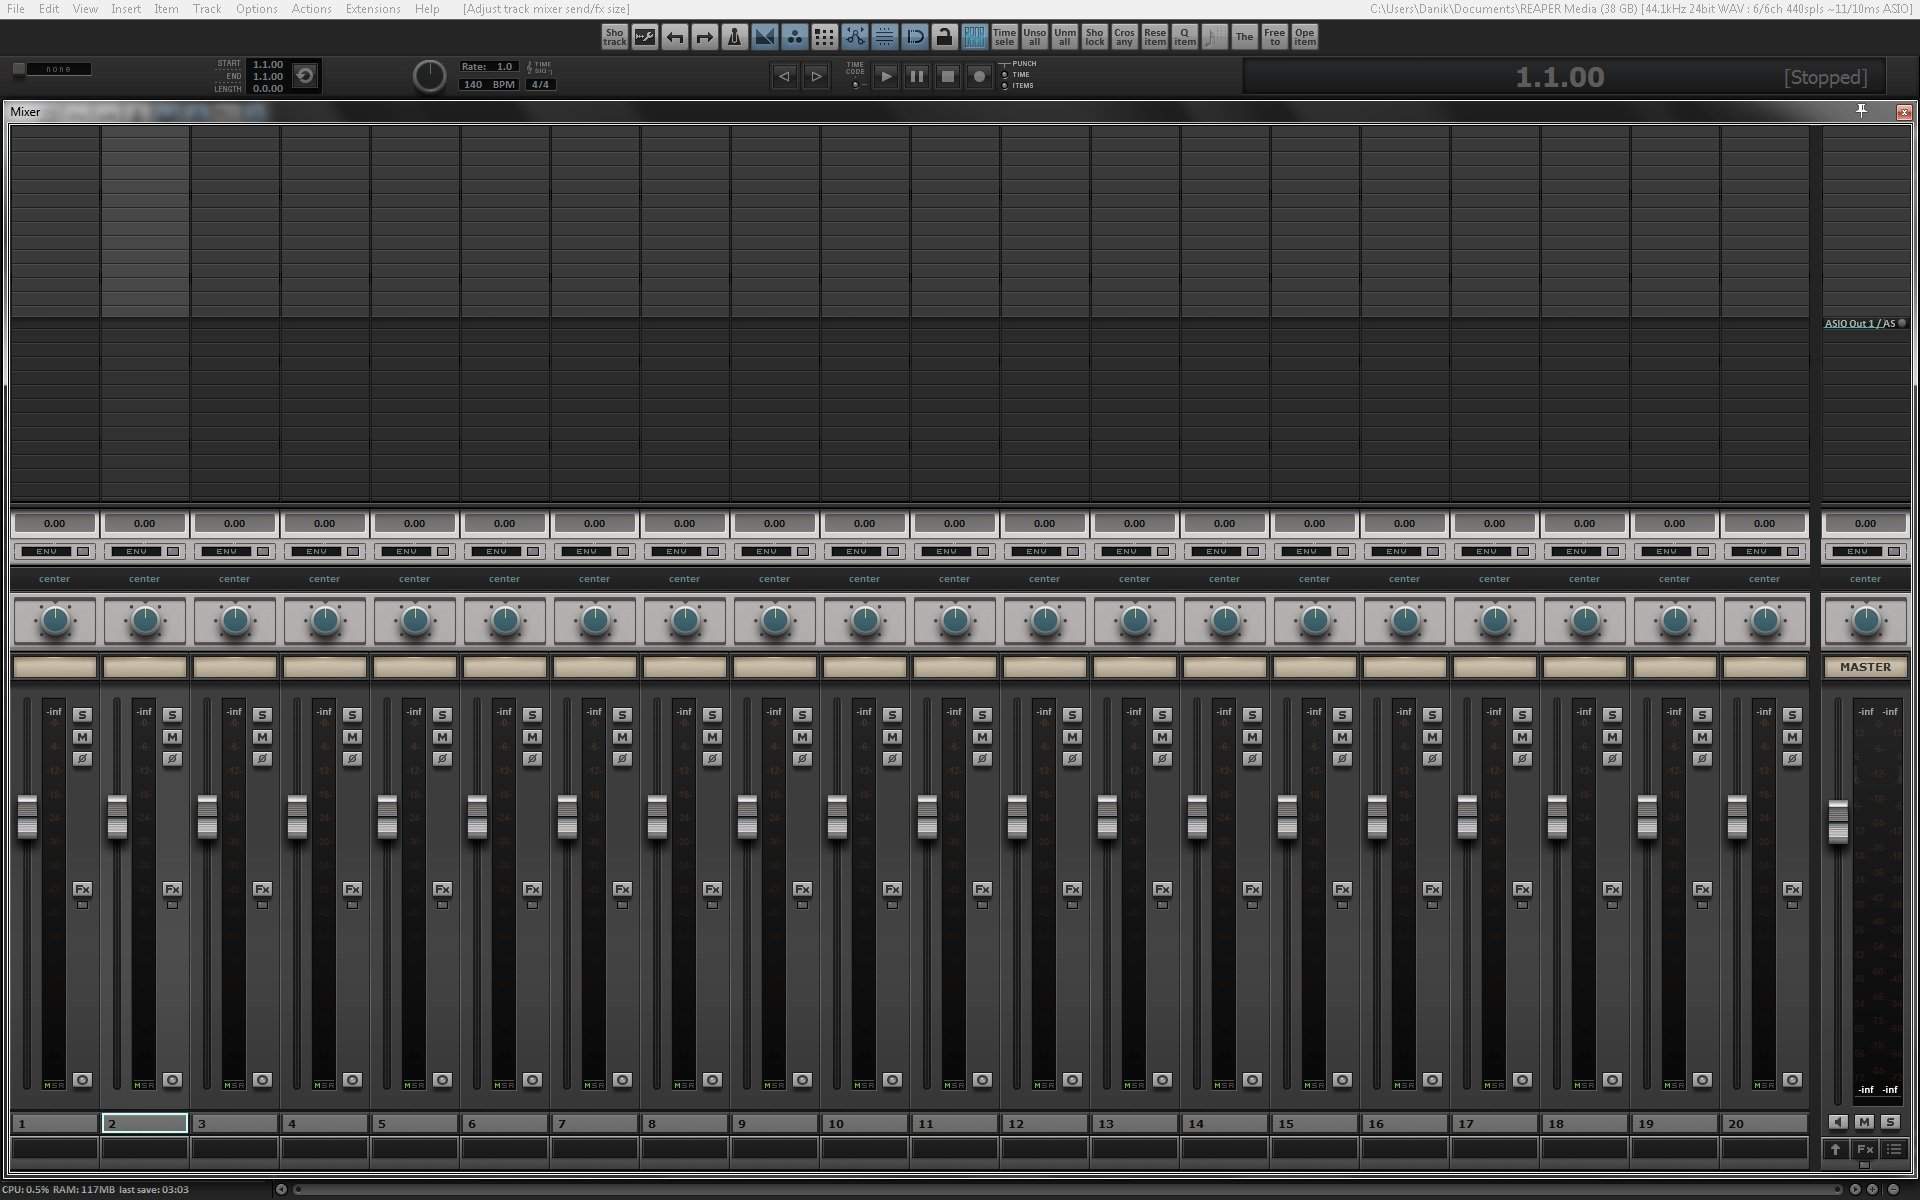Mute track 5 with M button
Viewport: 1920px width, 1200px height.
click(x=442, y=737)
